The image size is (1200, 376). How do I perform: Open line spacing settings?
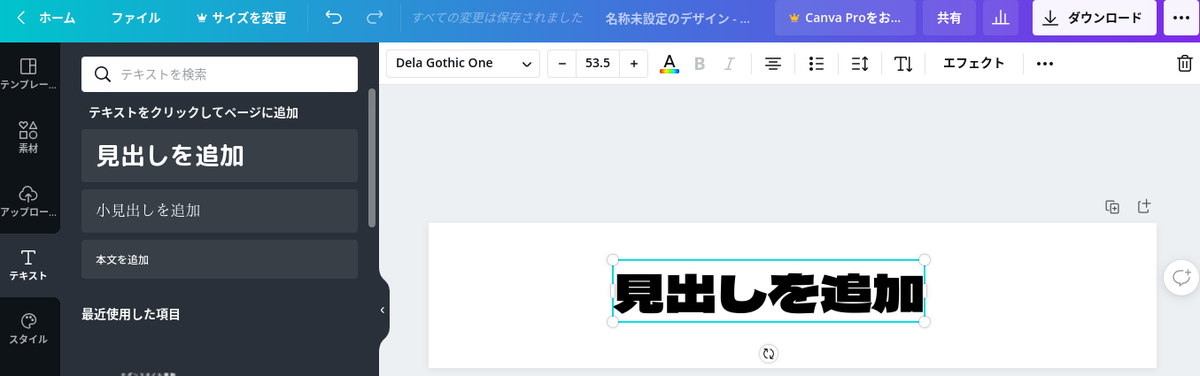860,63
